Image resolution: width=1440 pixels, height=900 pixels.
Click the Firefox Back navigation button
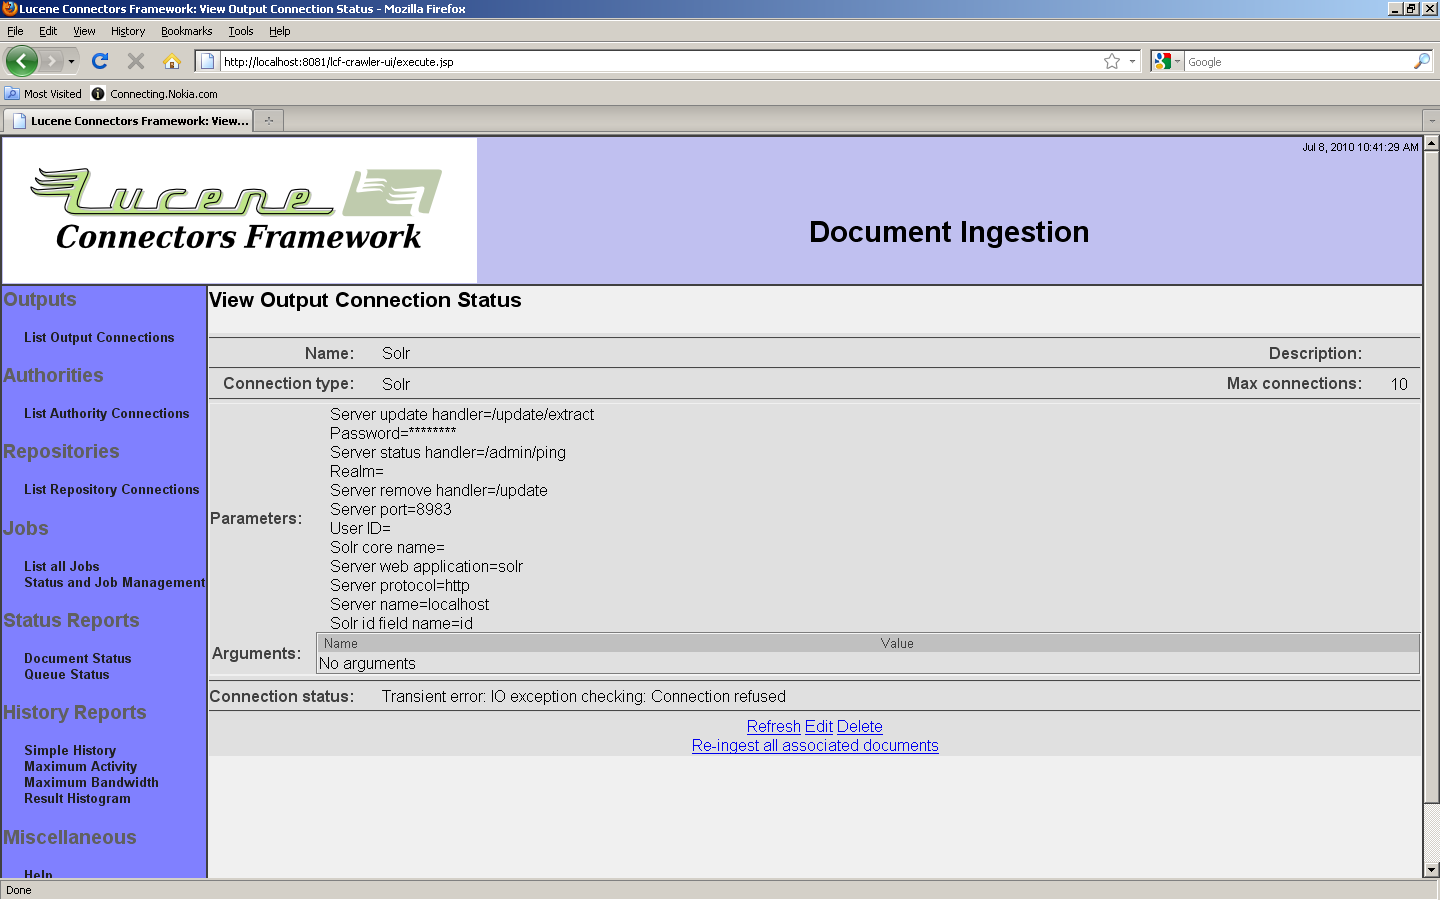22,61
